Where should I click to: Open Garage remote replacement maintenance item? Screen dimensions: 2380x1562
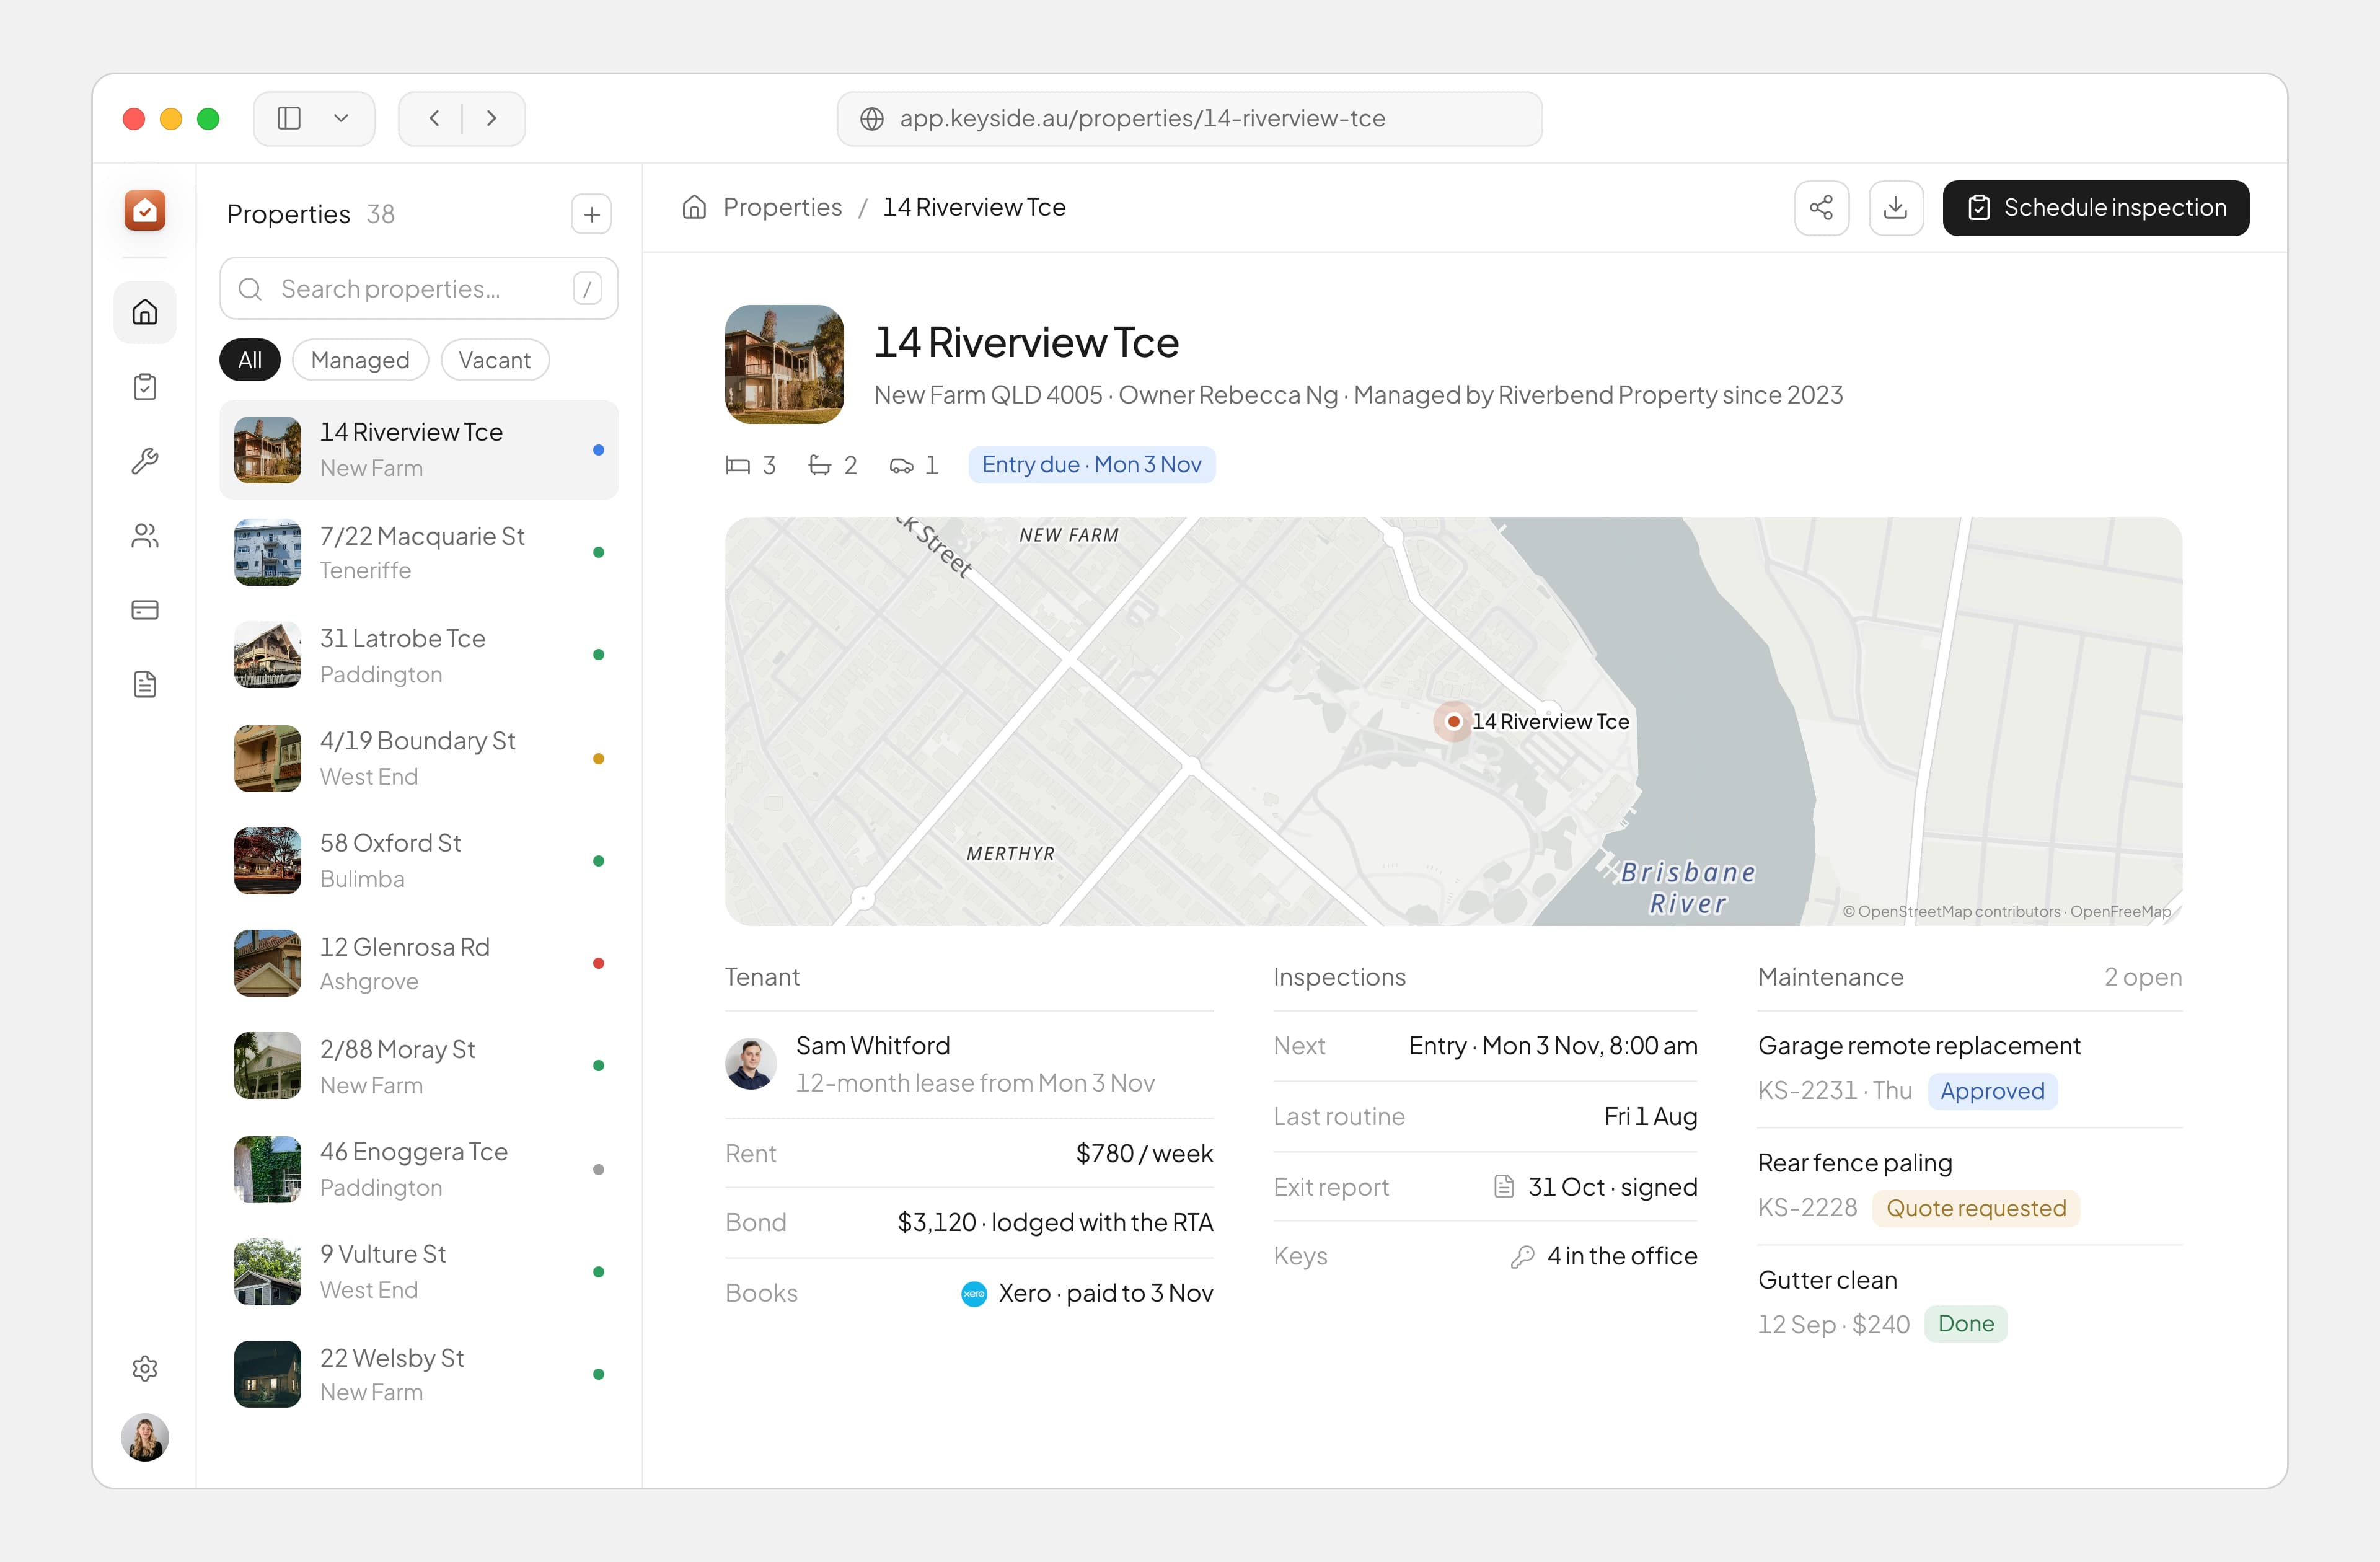1969,1068
